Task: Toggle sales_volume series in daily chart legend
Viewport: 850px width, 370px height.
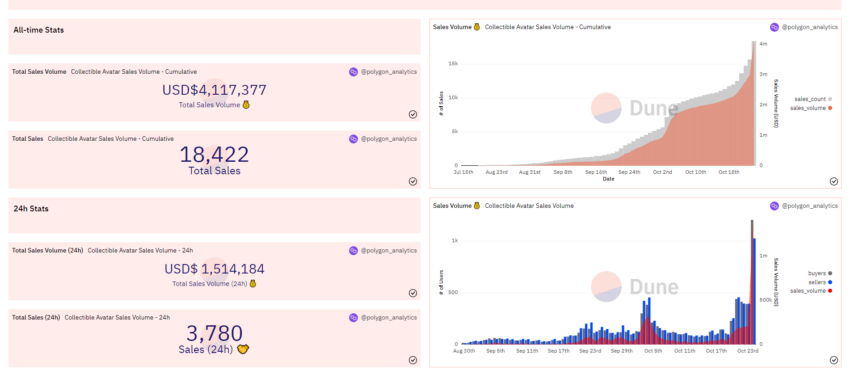Action: [811, 291]
